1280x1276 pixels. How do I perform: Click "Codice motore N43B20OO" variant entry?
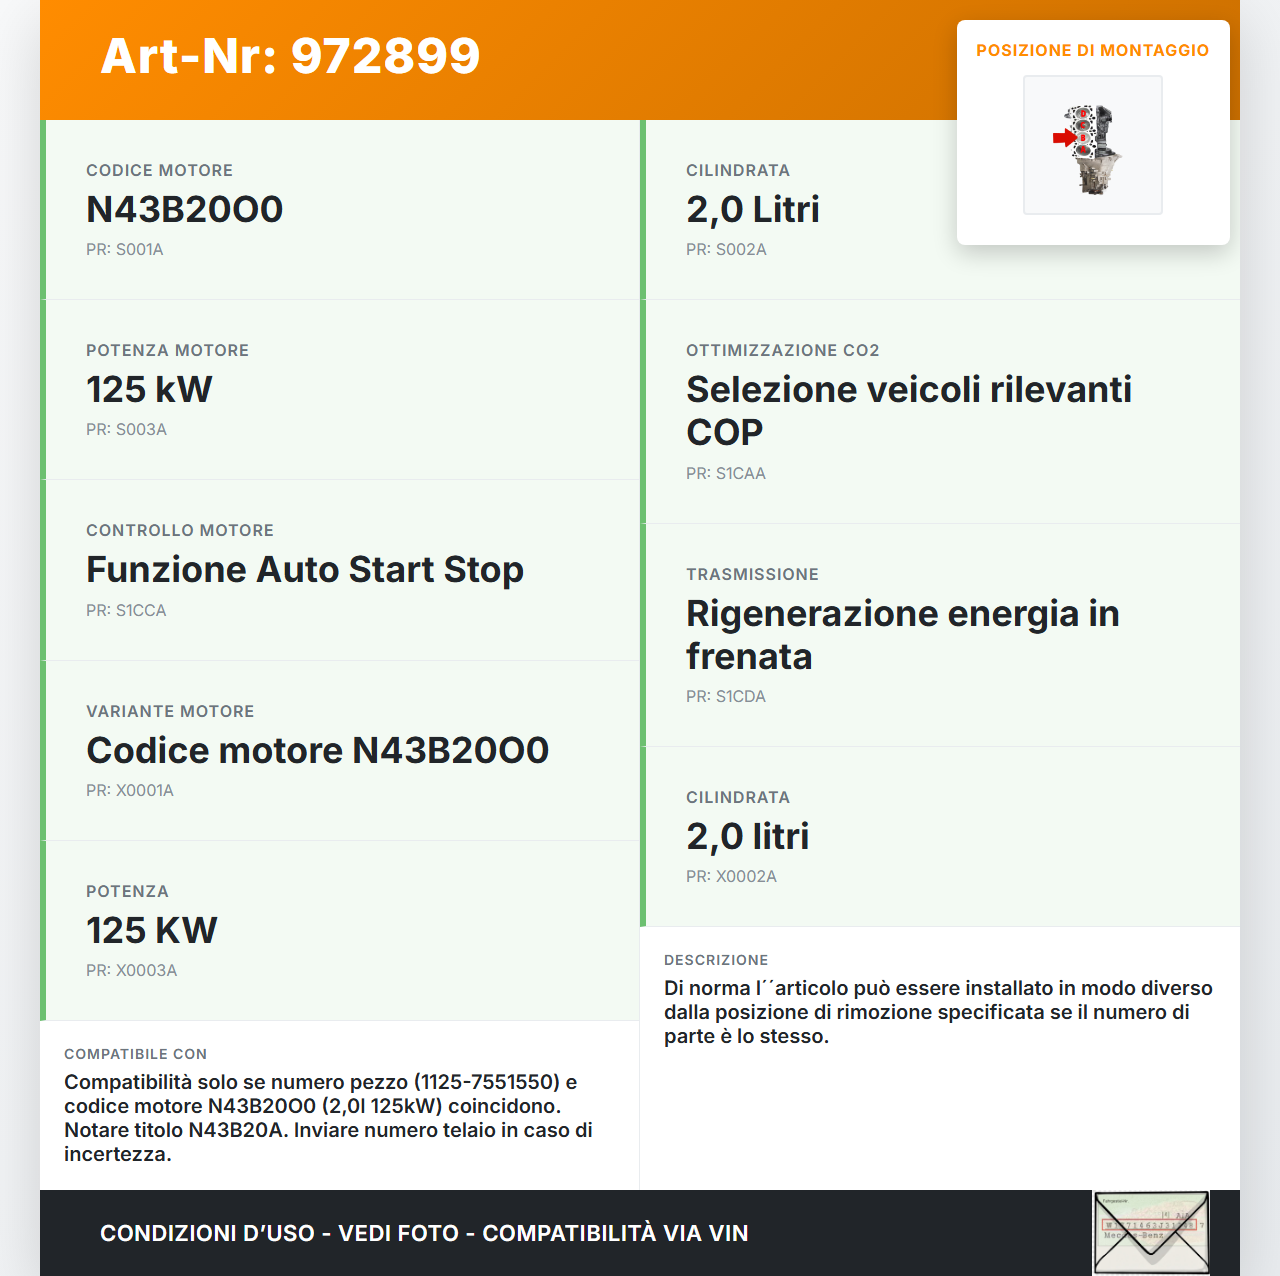click(x=318, y=750)
